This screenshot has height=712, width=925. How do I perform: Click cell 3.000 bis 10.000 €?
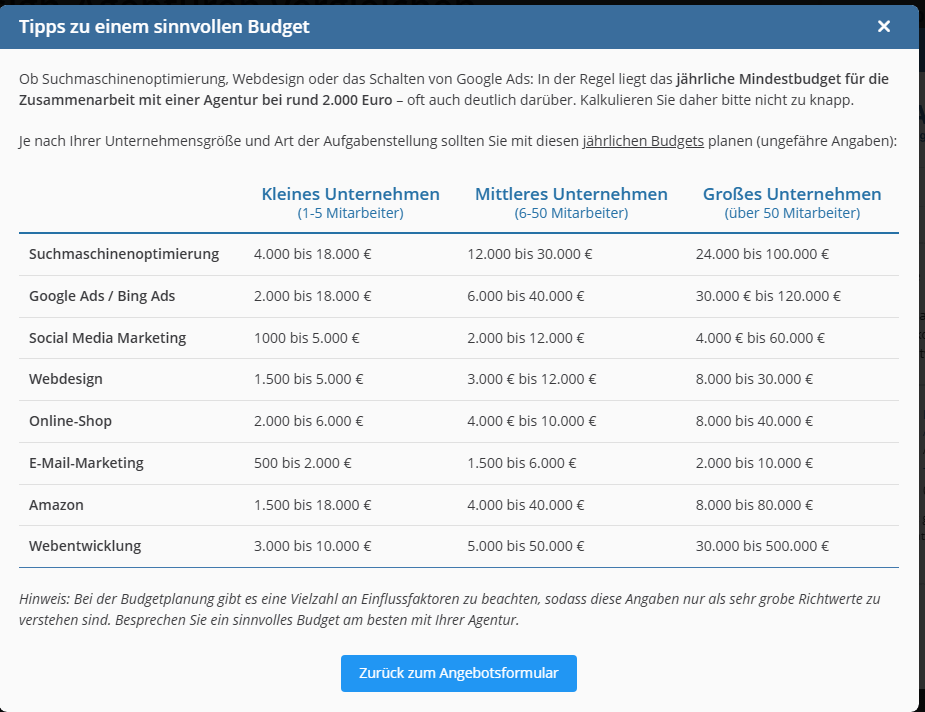pyautogui.click(x=313, y=546)
